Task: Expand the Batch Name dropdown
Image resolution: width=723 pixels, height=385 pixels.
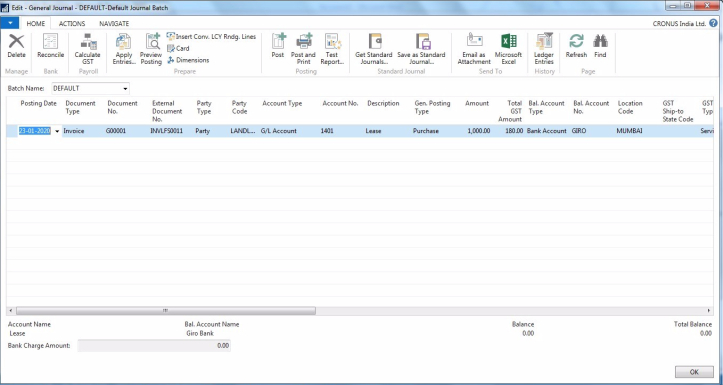Action: (x=125, y=89)
